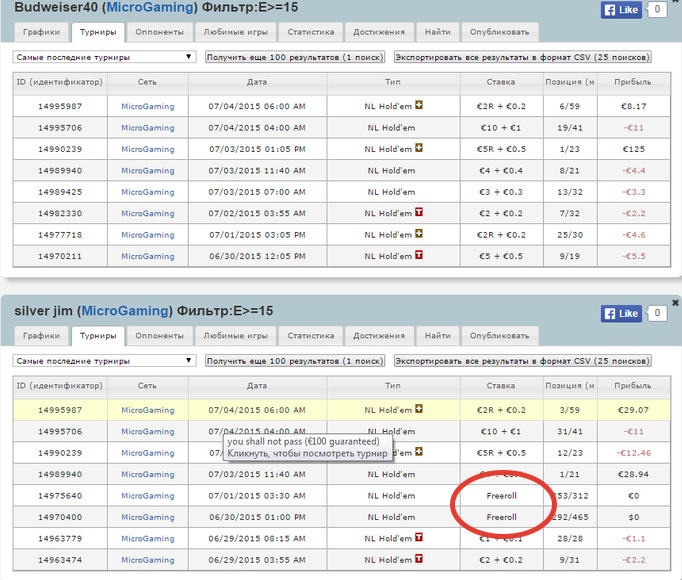This screenshot has height=580, width=682.
Task: Click turbo icon in silver jim row 14963779
Action: point(419,537)
